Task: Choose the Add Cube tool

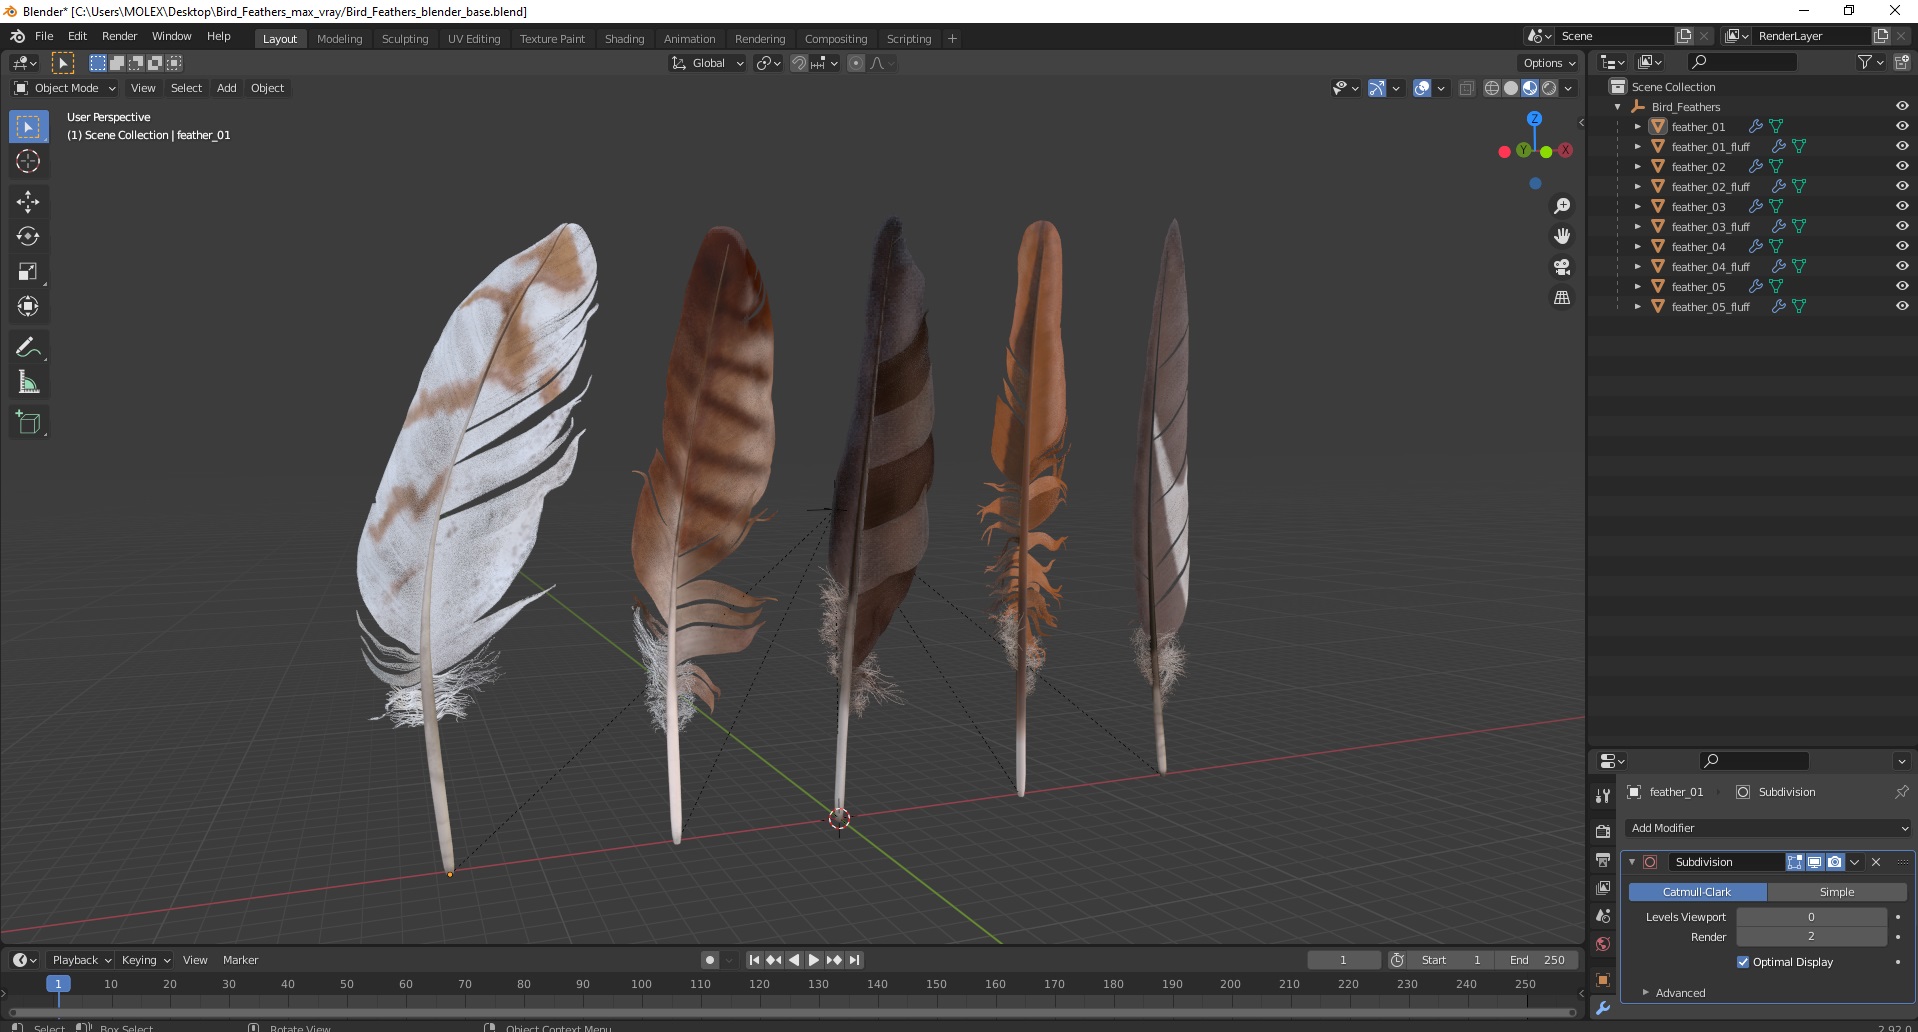Action: click(28, 423)
